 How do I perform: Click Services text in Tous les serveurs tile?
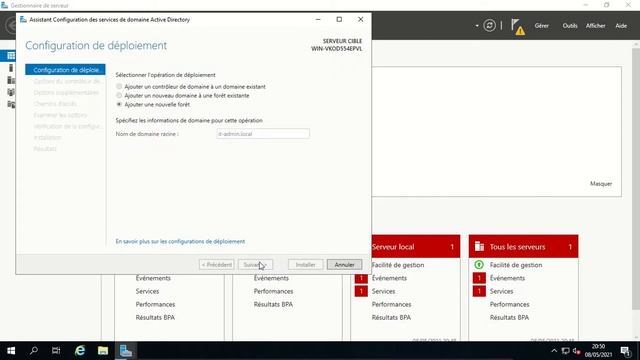[x=501, y=291]
